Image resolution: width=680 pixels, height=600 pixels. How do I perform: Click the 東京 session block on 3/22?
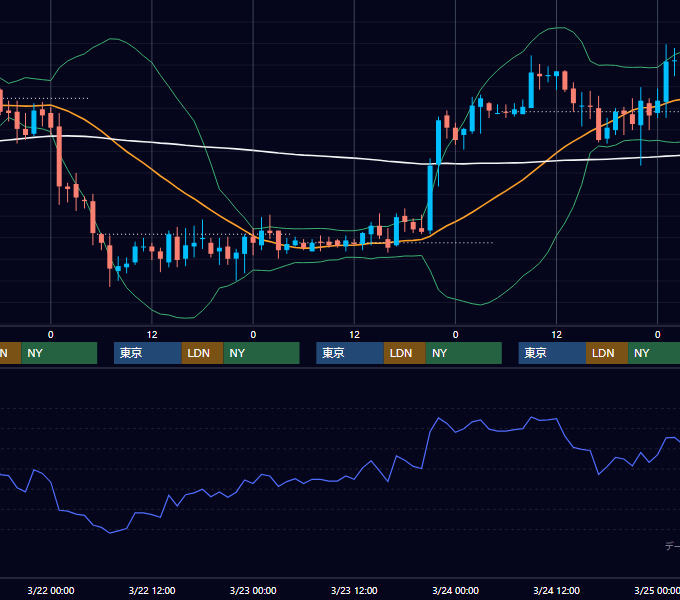point(147,353)
